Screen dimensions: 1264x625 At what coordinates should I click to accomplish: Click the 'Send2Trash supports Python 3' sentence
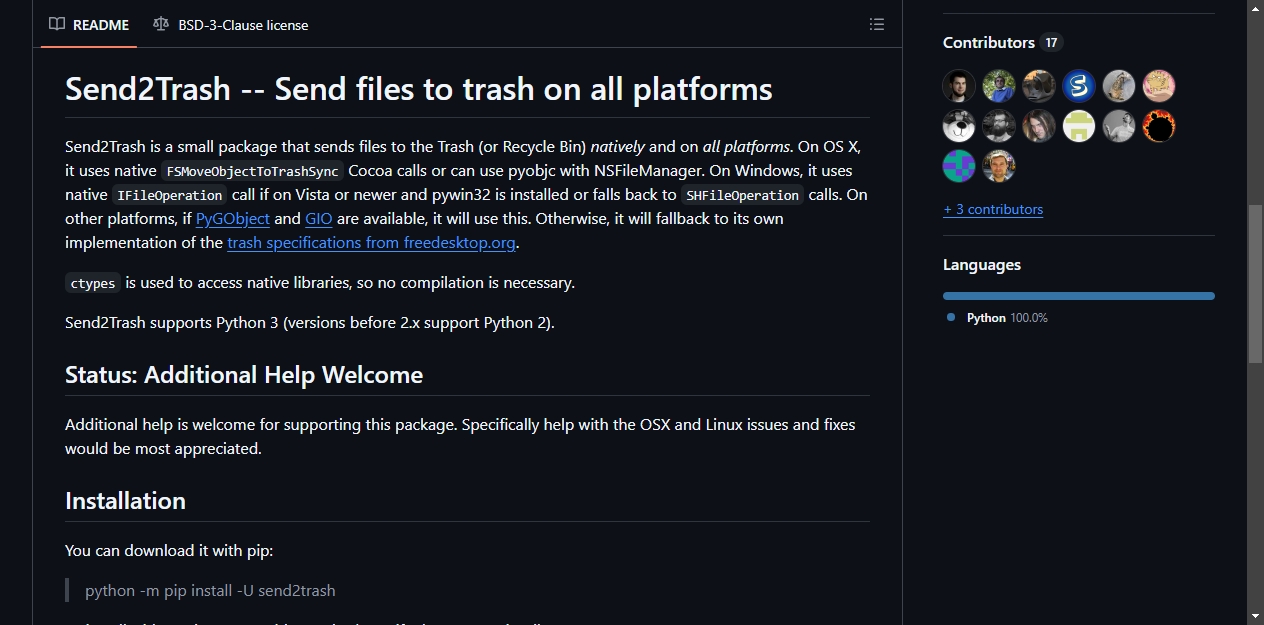point(310,322)
